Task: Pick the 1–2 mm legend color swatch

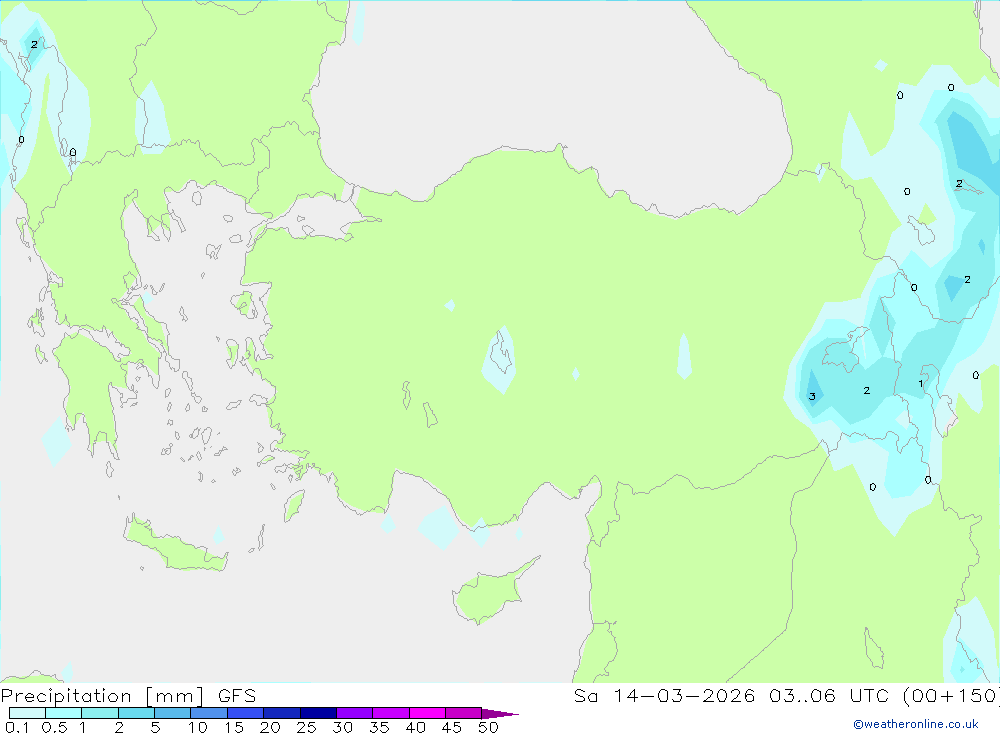Action: 100,713
